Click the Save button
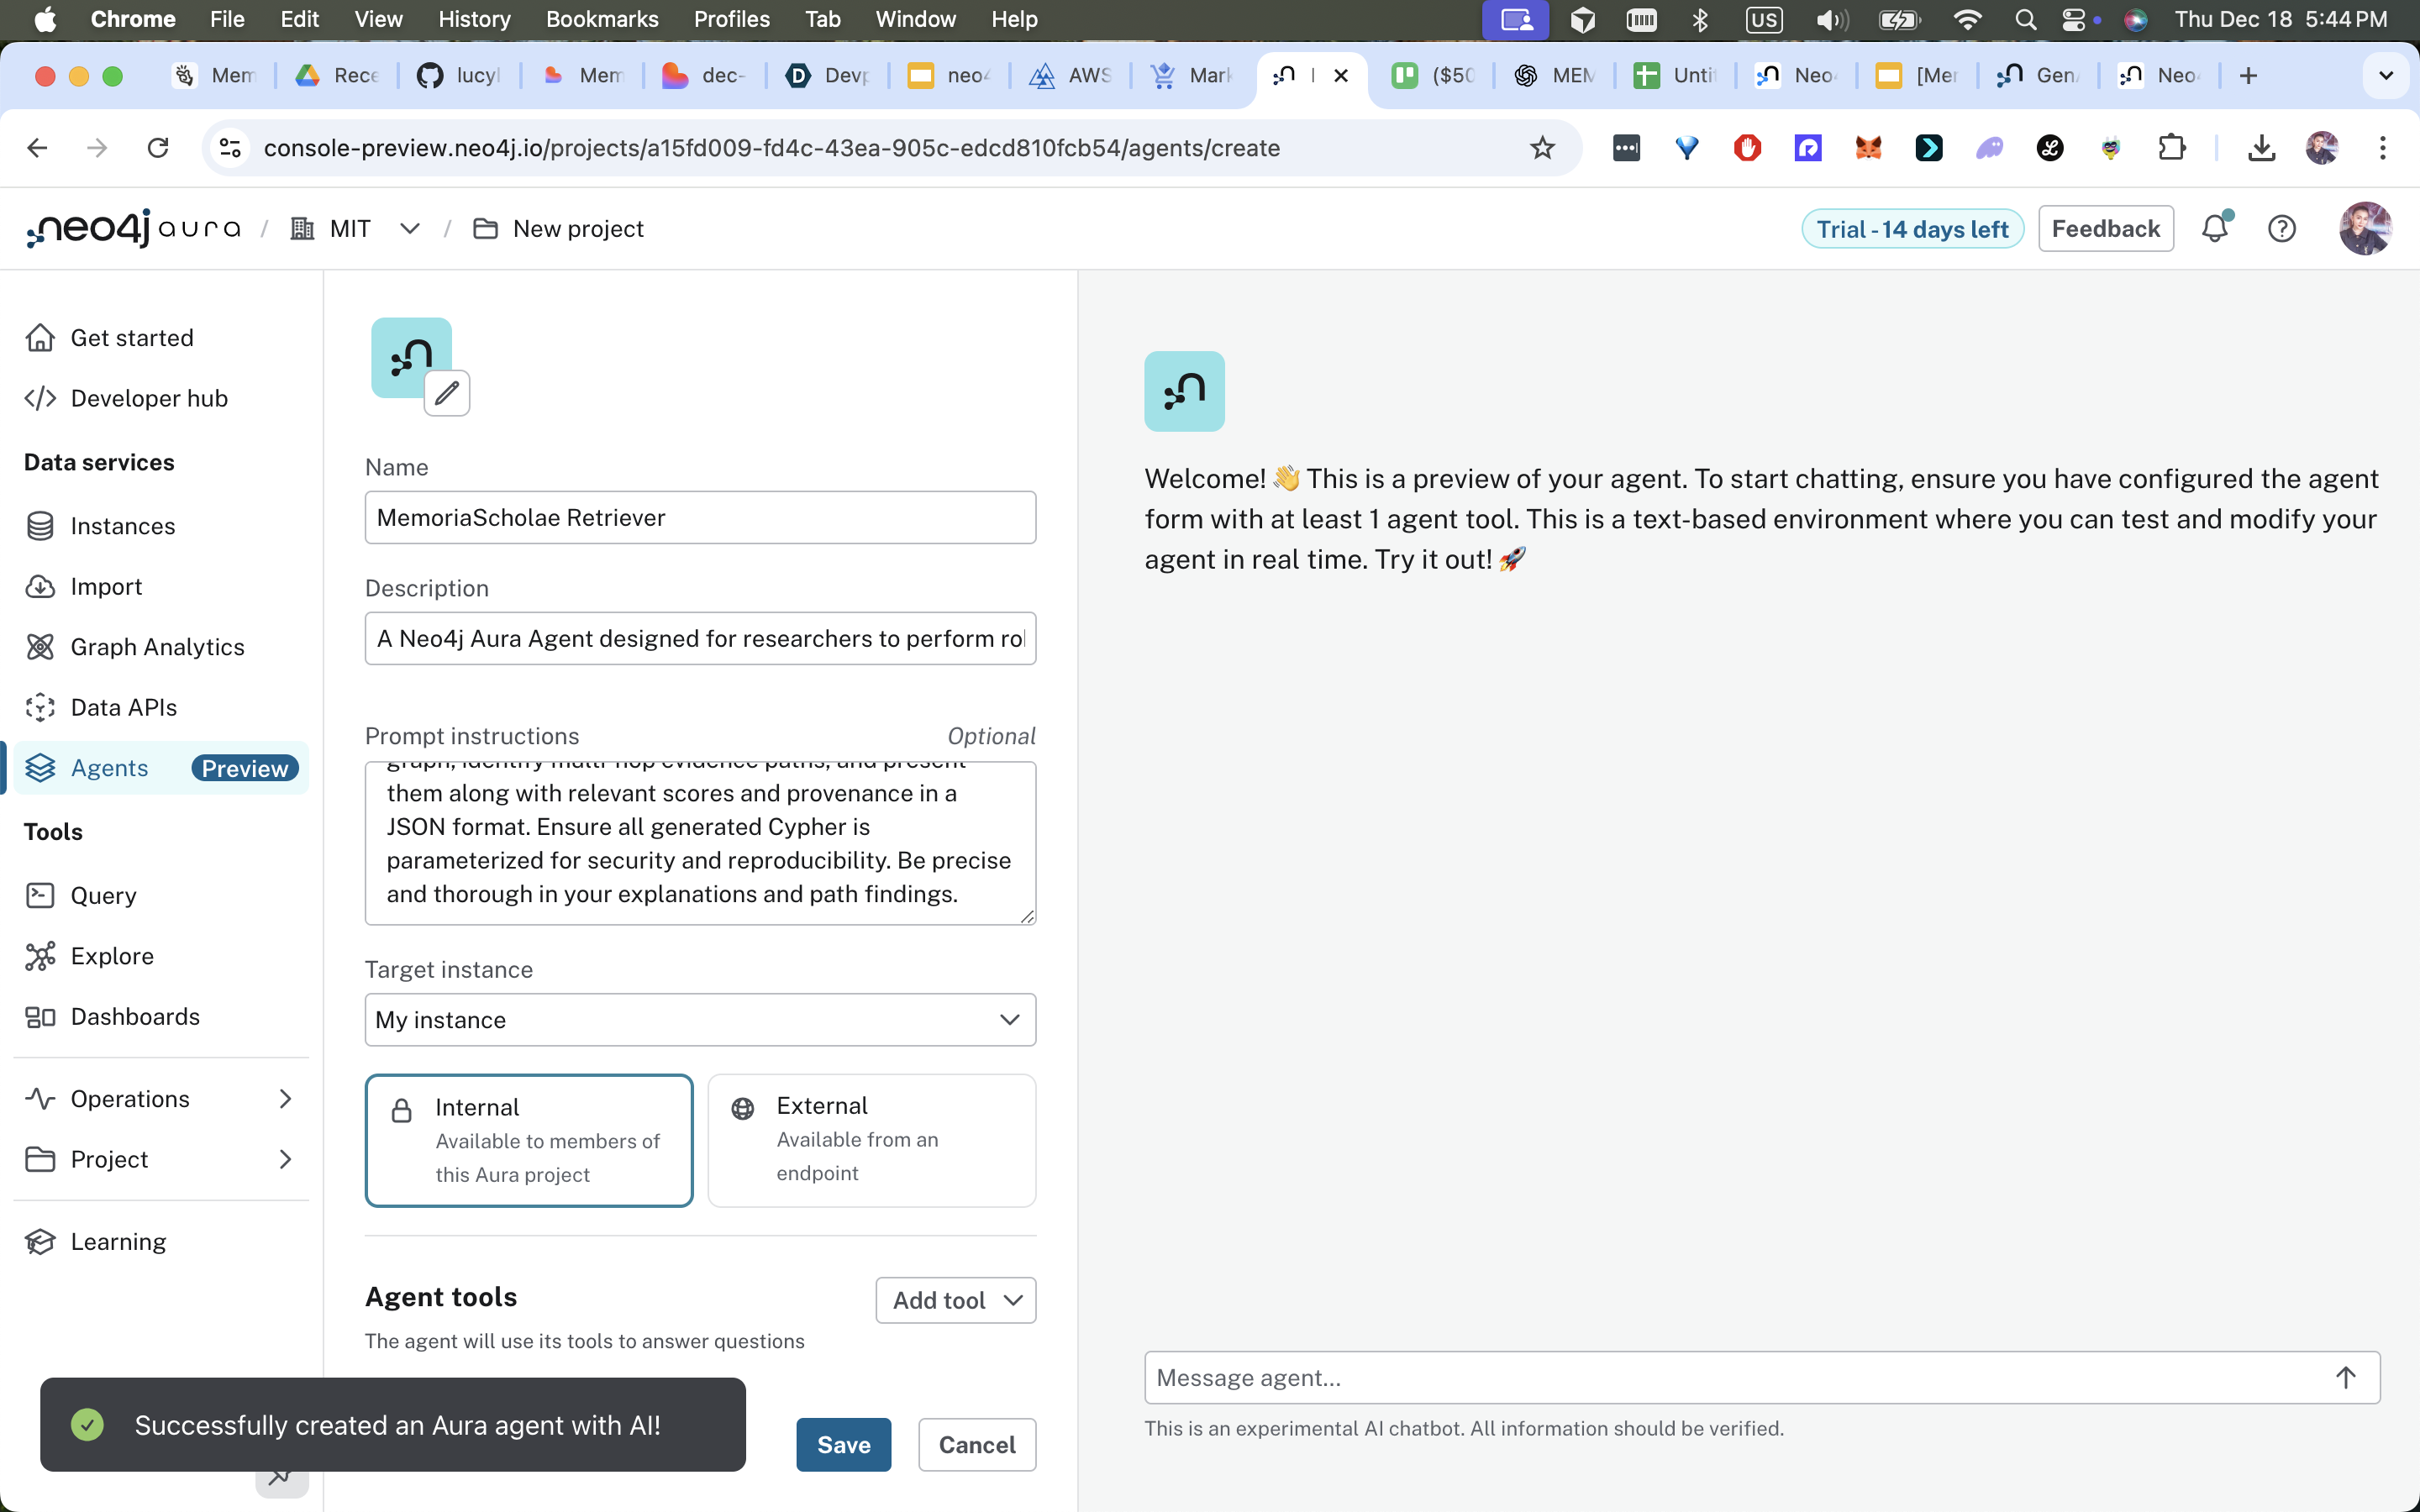 pos(843,1444)
